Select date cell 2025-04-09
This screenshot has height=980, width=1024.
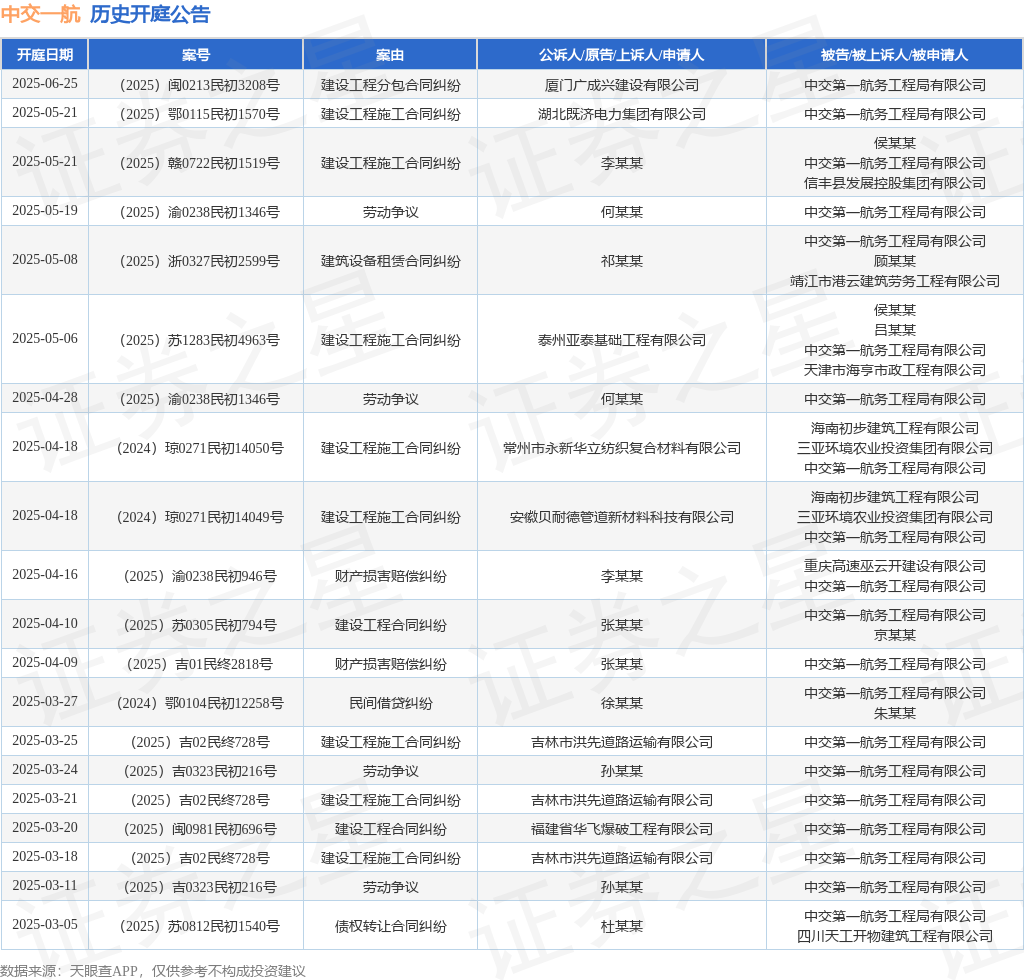click(44, 662)
